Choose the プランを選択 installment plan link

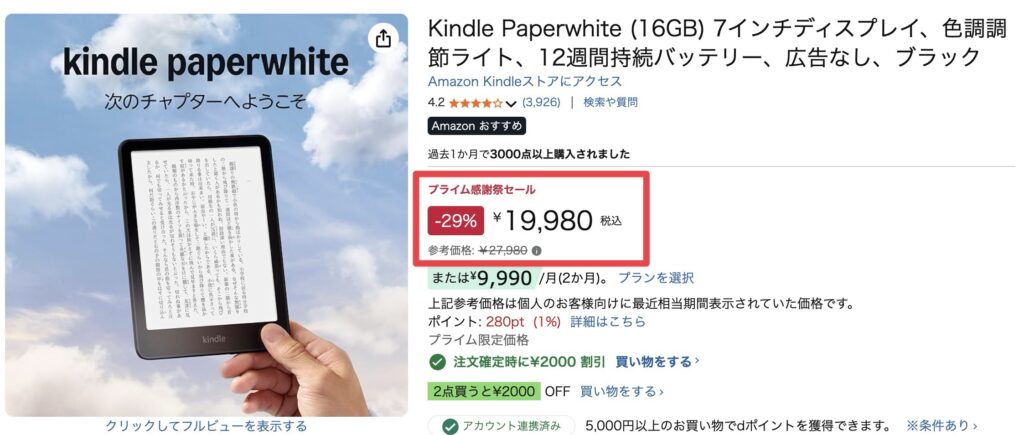click(x=655, y=278)
